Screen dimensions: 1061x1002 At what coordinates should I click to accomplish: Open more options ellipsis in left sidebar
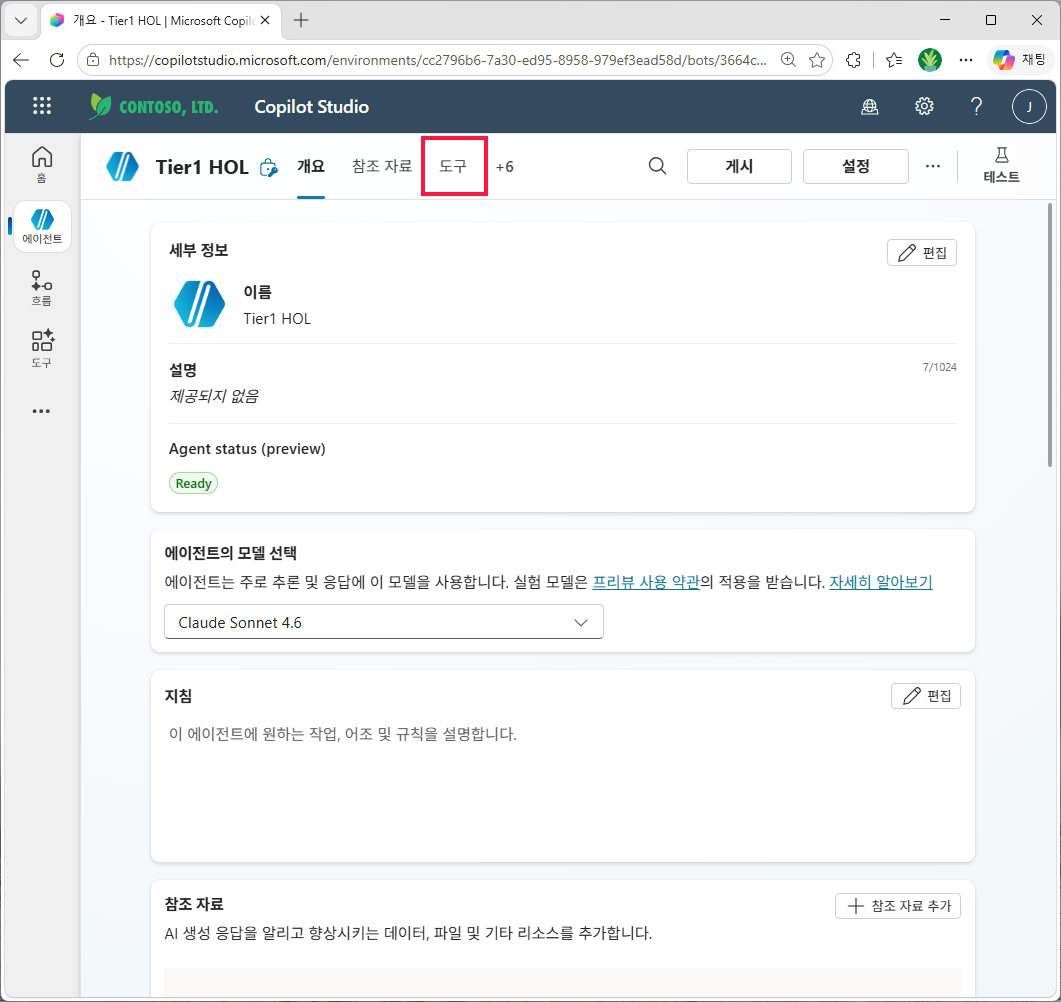(41, 411)
